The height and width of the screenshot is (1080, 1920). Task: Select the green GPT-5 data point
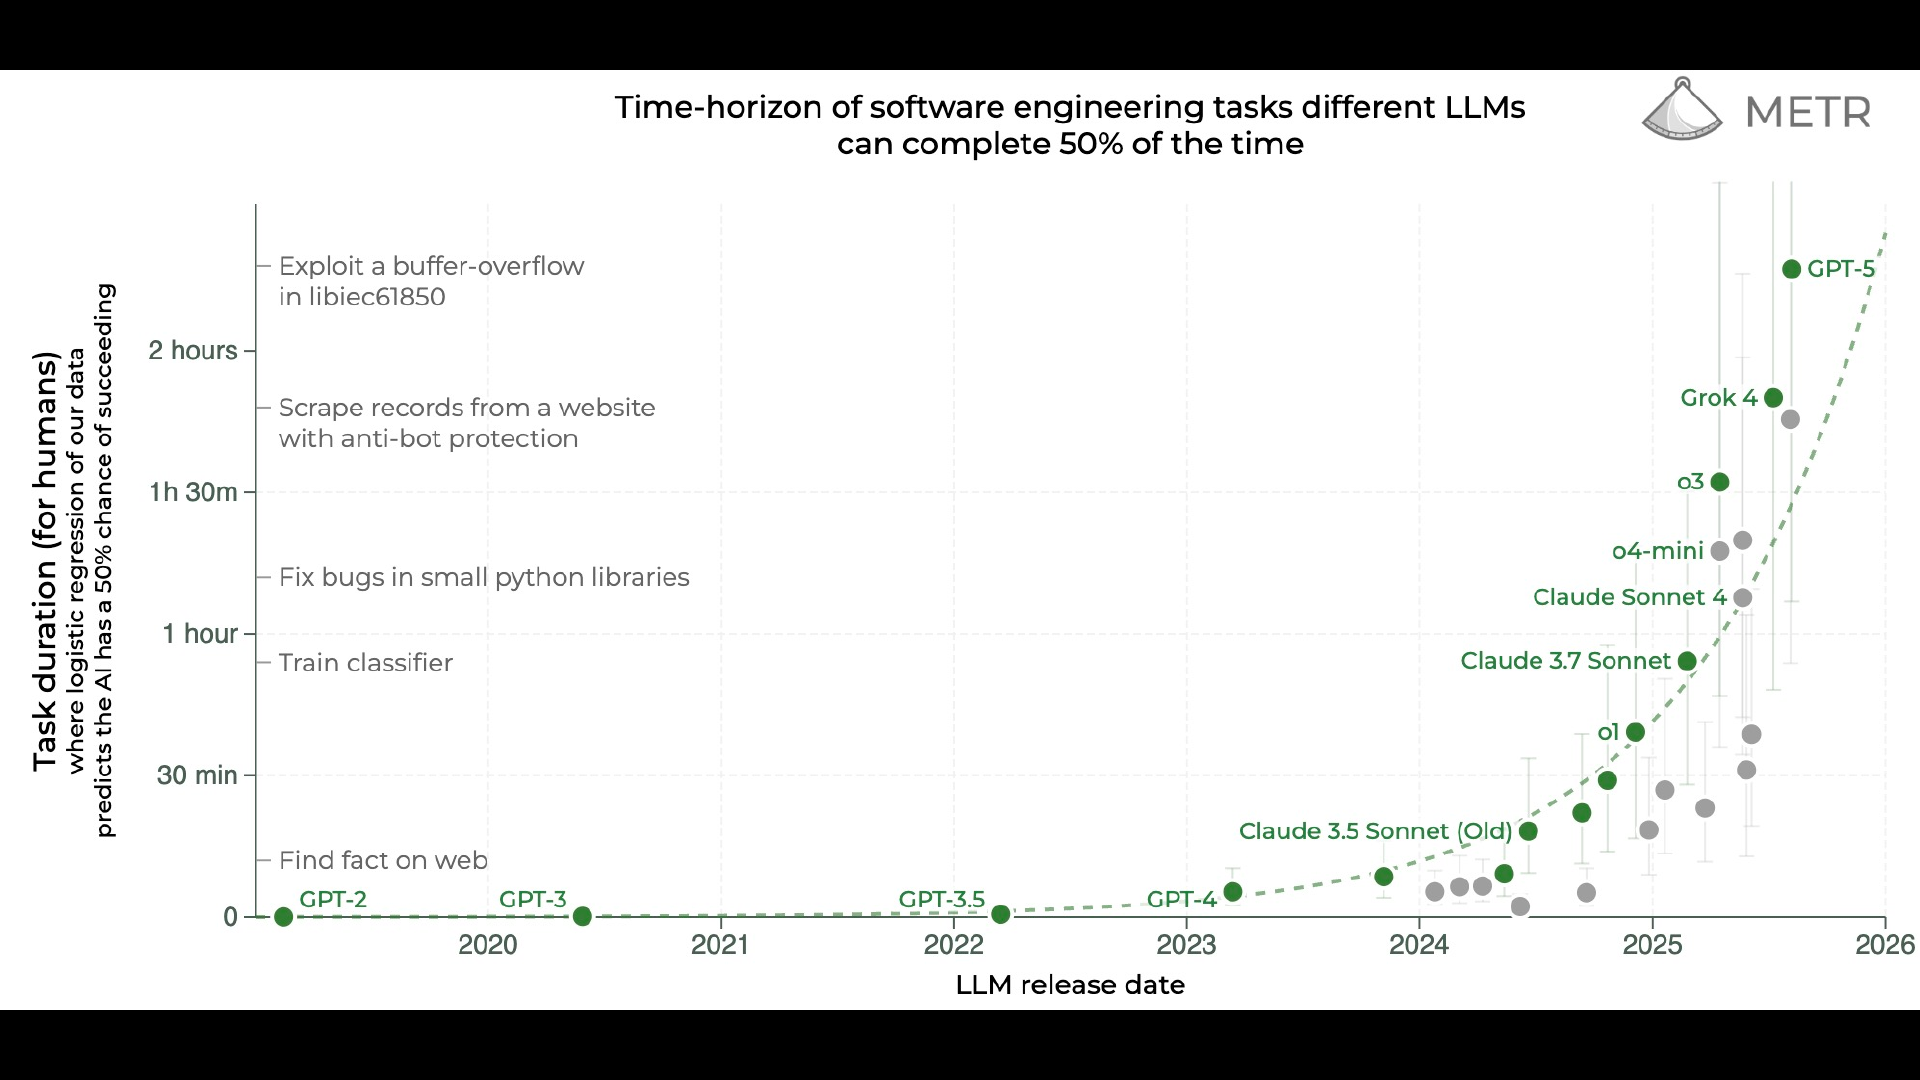click(x=1791, y=269)
